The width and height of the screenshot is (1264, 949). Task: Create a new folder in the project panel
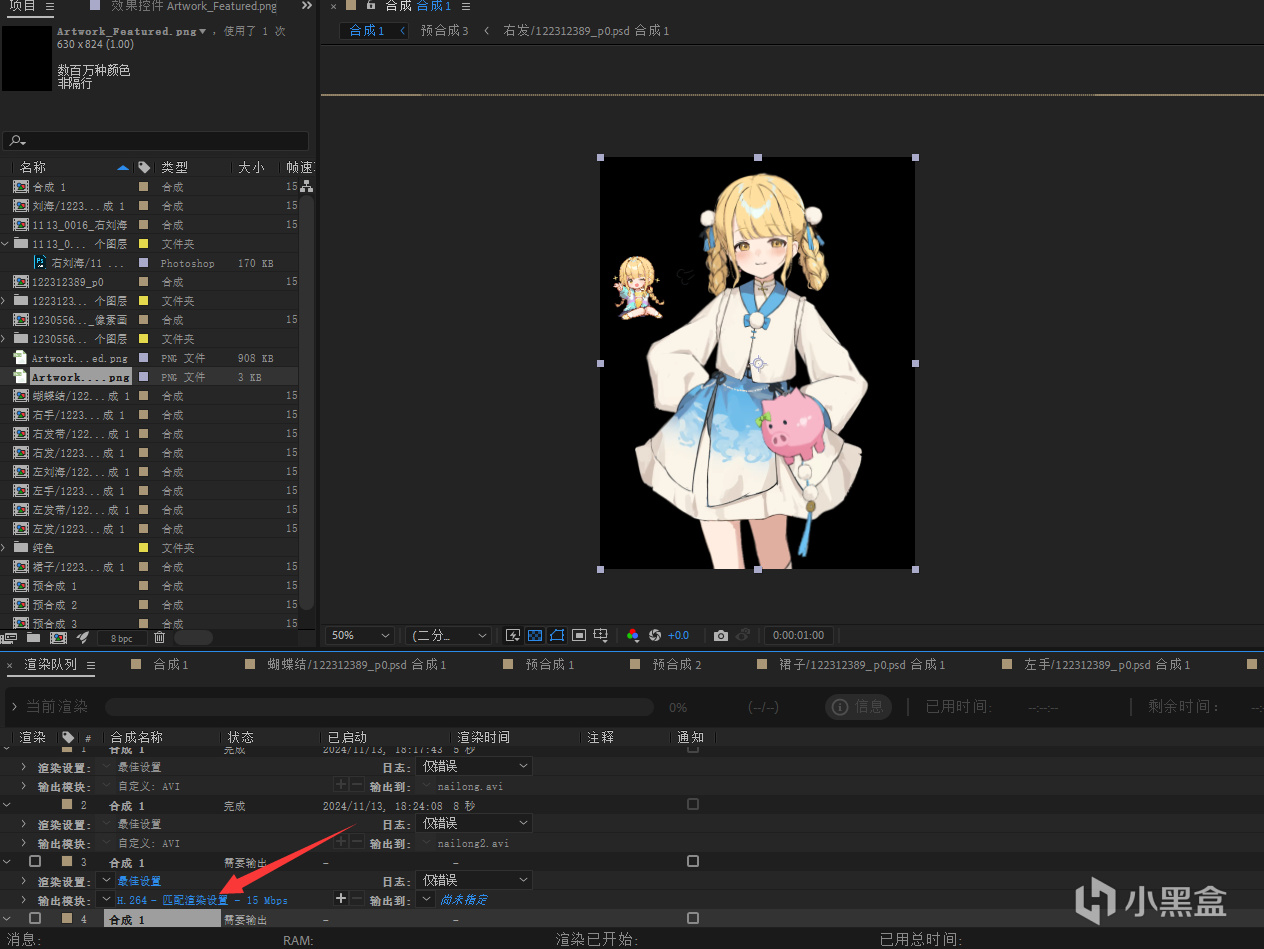click(33, 637)
